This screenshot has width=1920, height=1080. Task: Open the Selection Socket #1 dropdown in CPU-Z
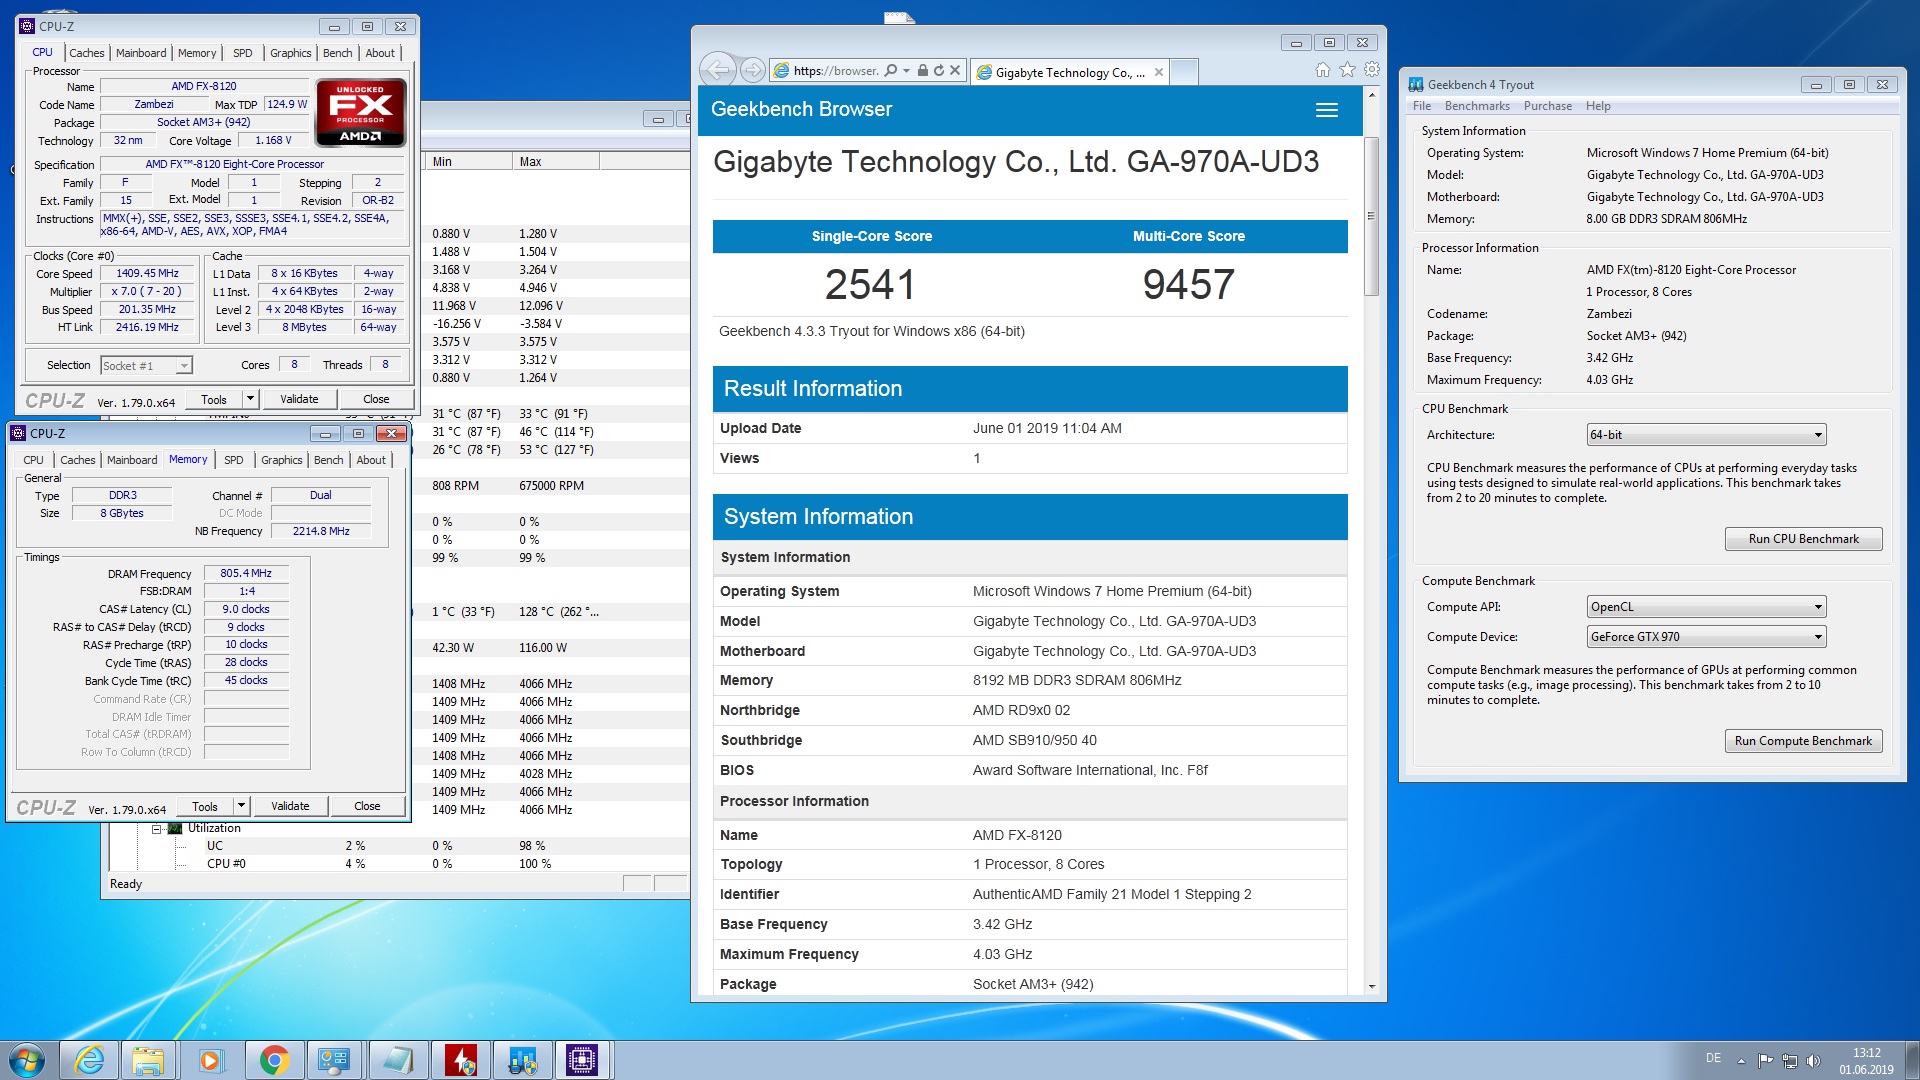tap(146, 366)
